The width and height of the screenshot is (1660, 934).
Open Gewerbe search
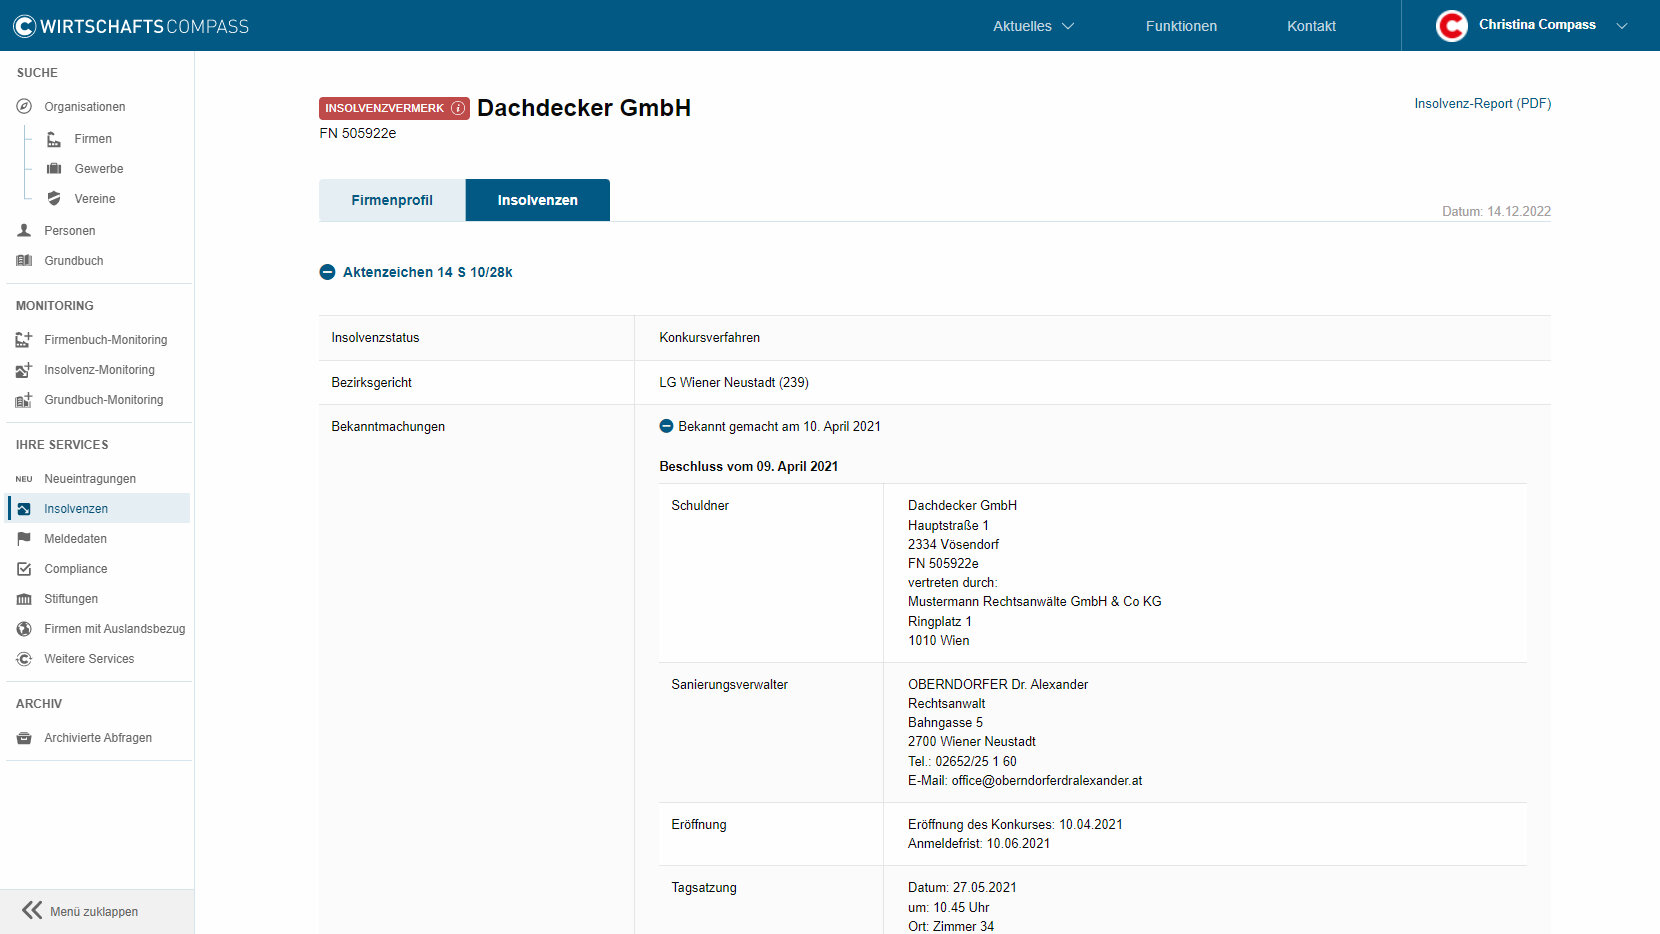(99, 169)
